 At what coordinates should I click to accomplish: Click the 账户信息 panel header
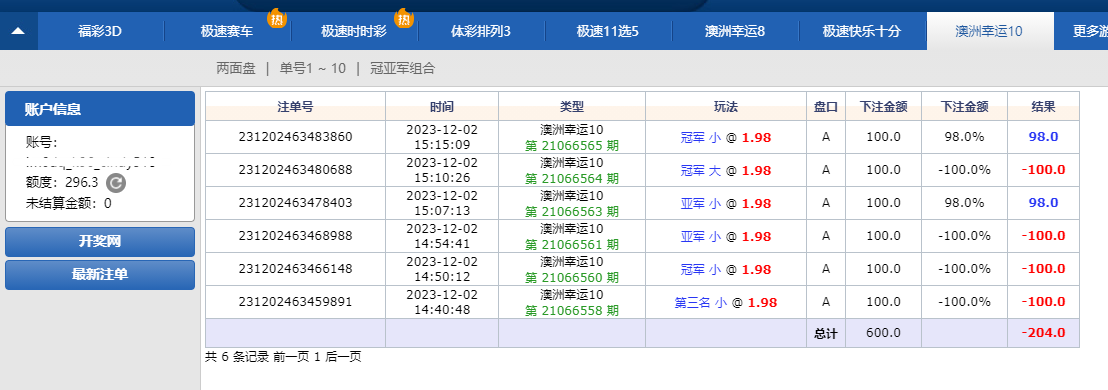(100, 109)
